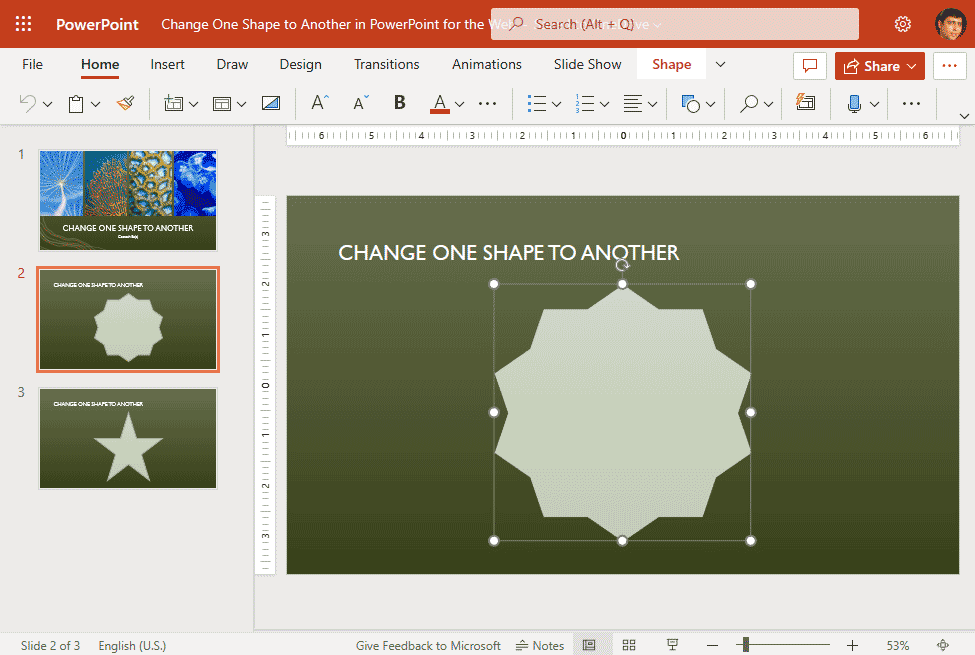The image size is (975, 655).
Task: Open the New Slide dropdown arrow
Action: [x=193, y=102]
